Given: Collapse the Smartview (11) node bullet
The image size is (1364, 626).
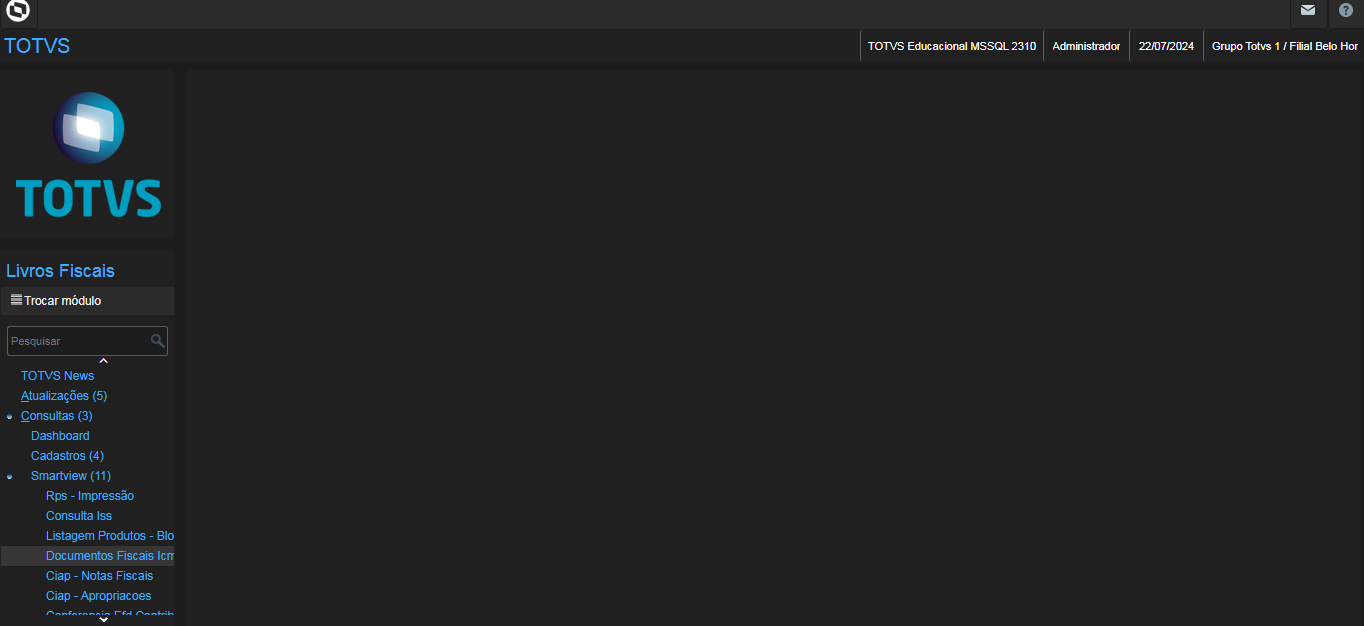Looking at the screenshot, I should [10, 476].
